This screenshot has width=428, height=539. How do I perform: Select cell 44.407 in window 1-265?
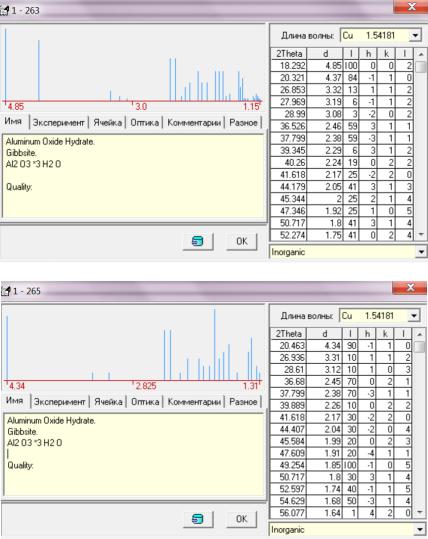point(288,429)
